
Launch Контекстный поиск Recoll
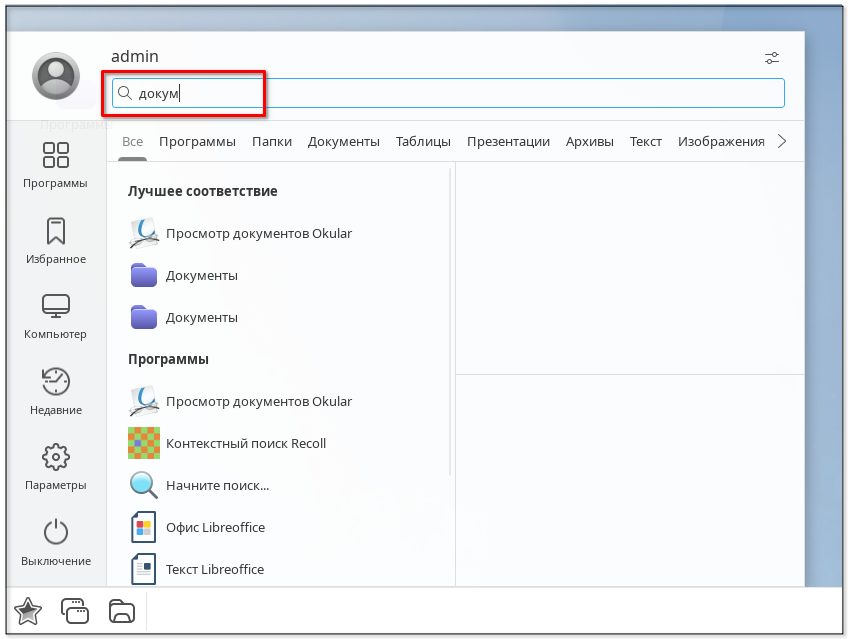pyautogui.click(x=245, y=443)
